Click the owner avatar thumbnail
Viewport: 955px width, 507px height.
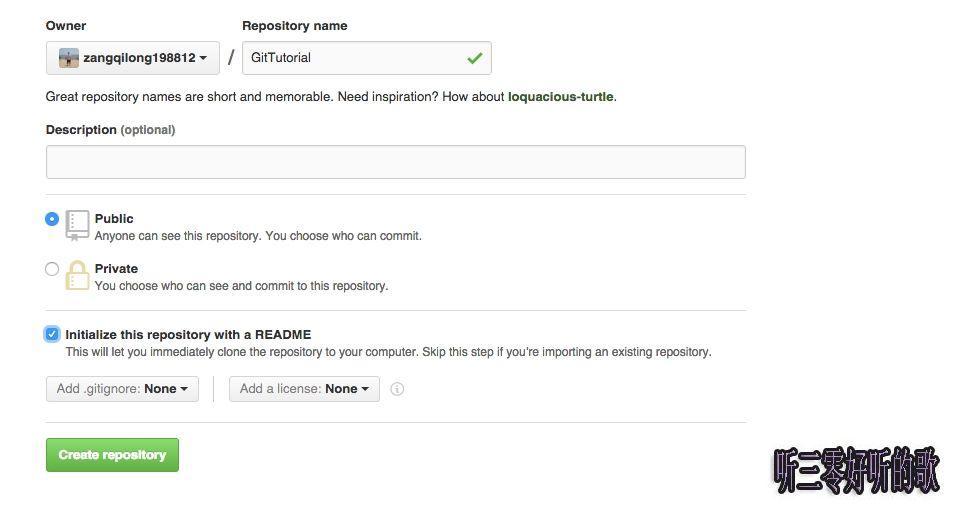click(x=68, y=58)
